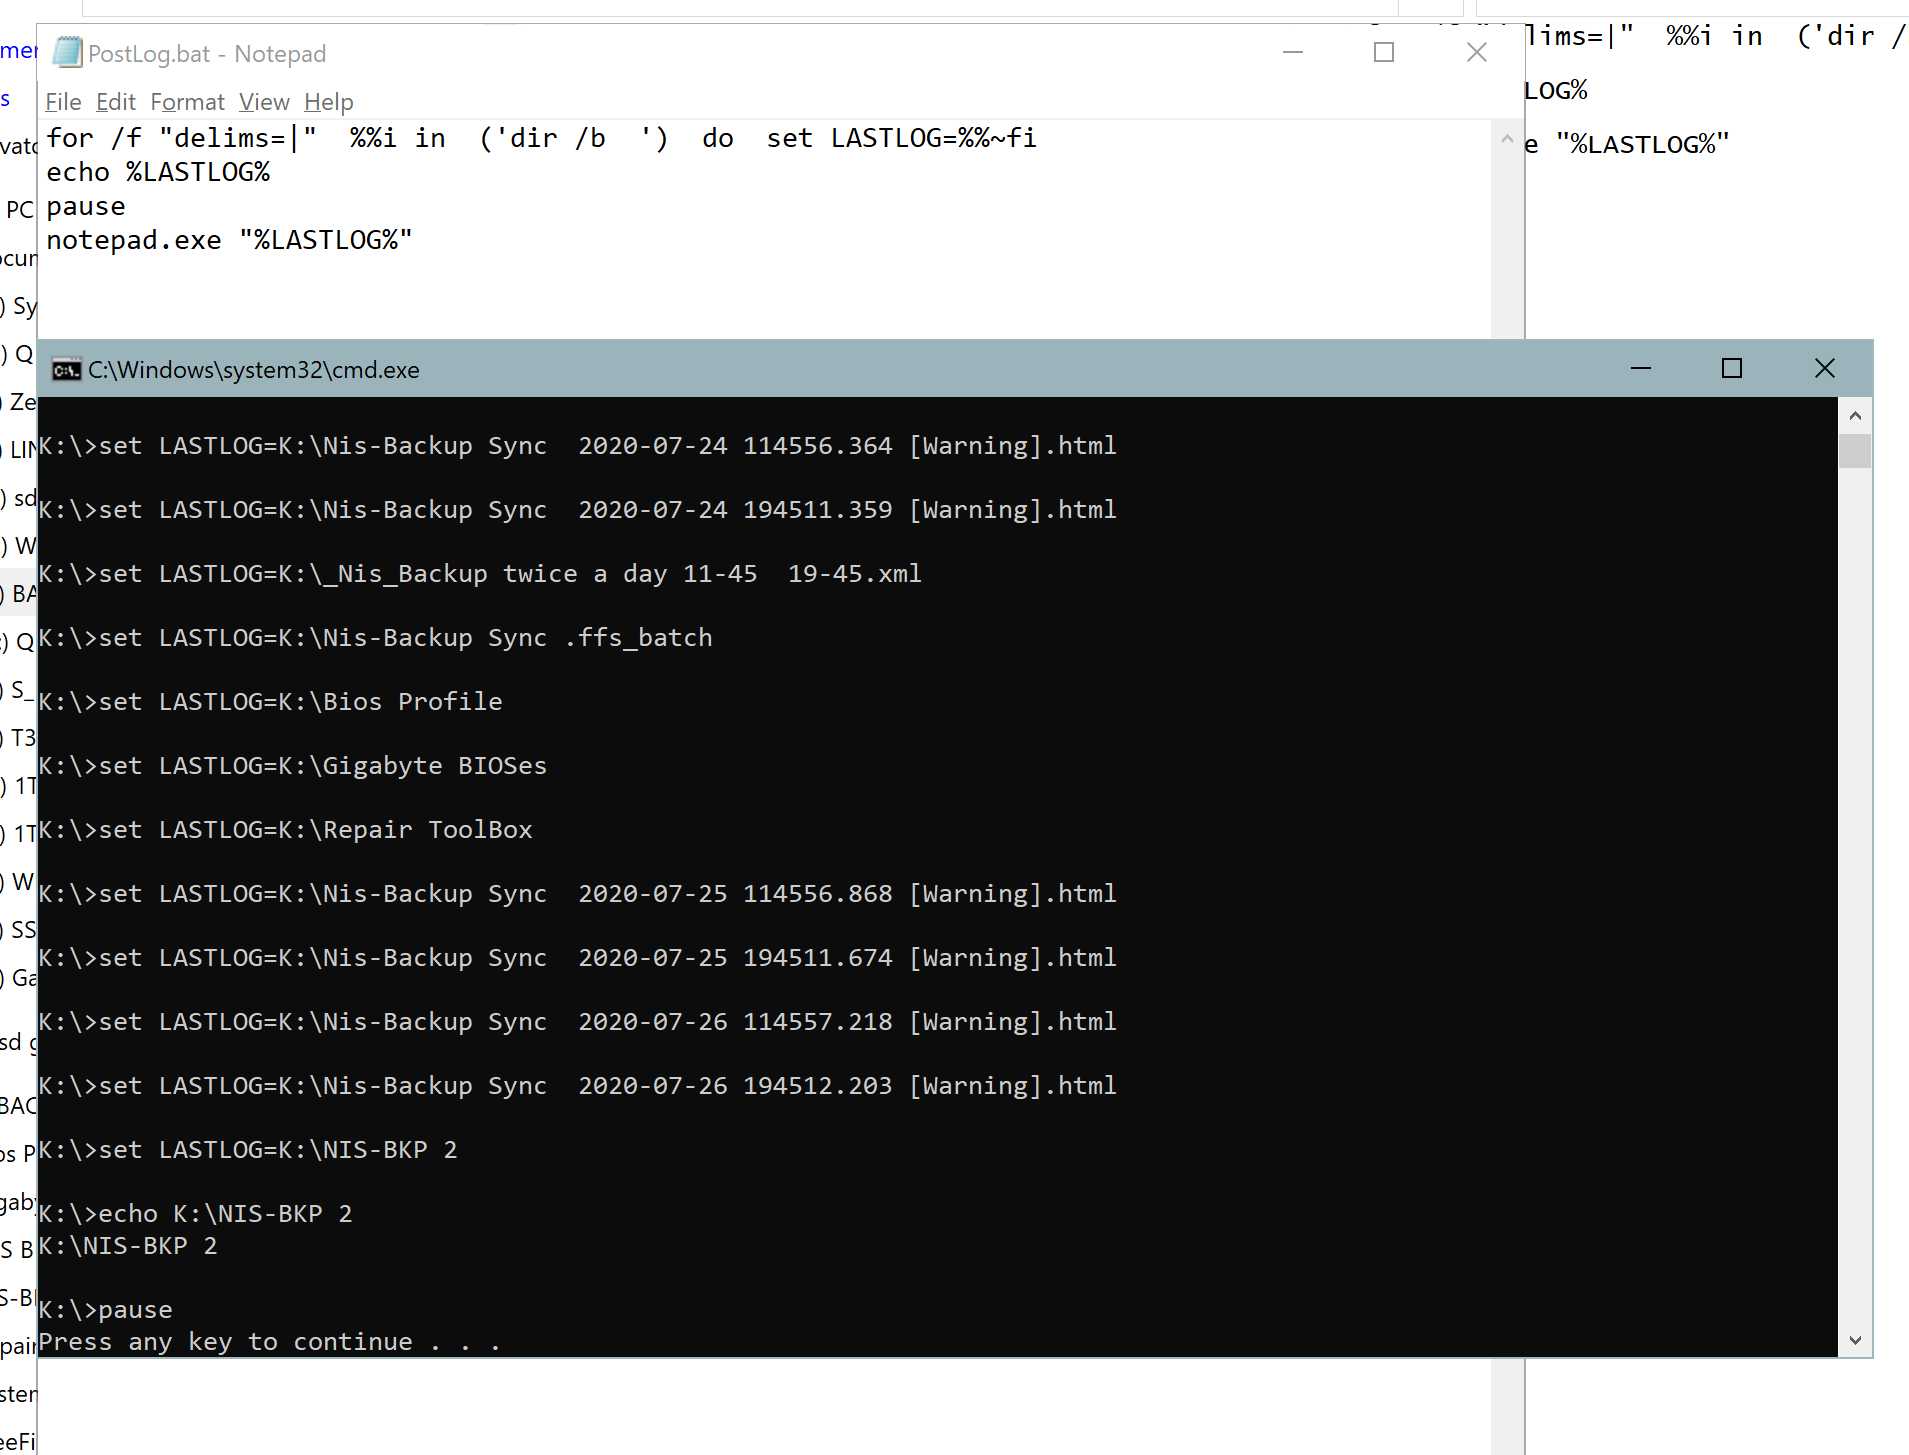Close the cmd.exe console window
Image resolution: width=1909 pixels, height=1455 pixels.
click(1825, 368)
